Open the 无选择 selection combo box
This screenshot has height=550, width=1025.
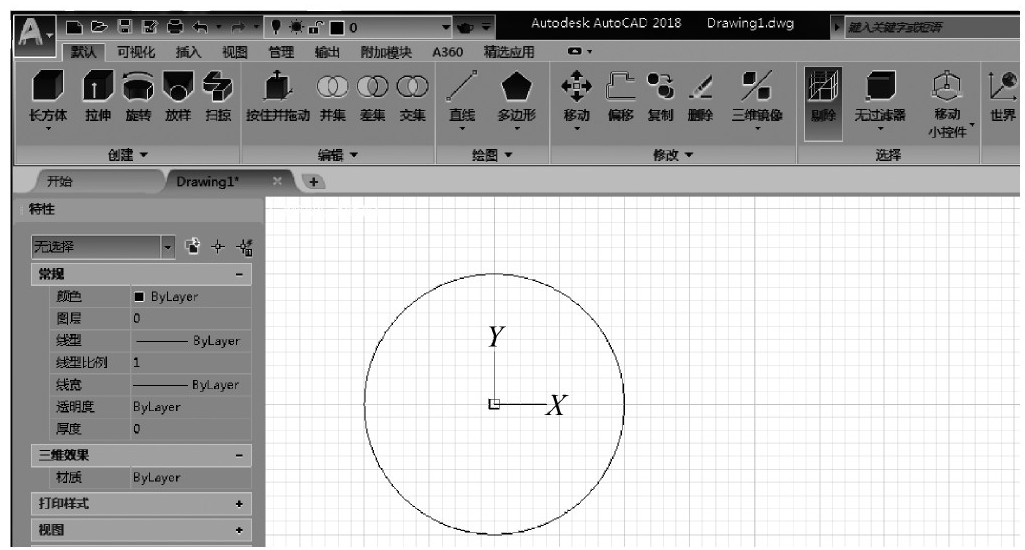[103, 247]
